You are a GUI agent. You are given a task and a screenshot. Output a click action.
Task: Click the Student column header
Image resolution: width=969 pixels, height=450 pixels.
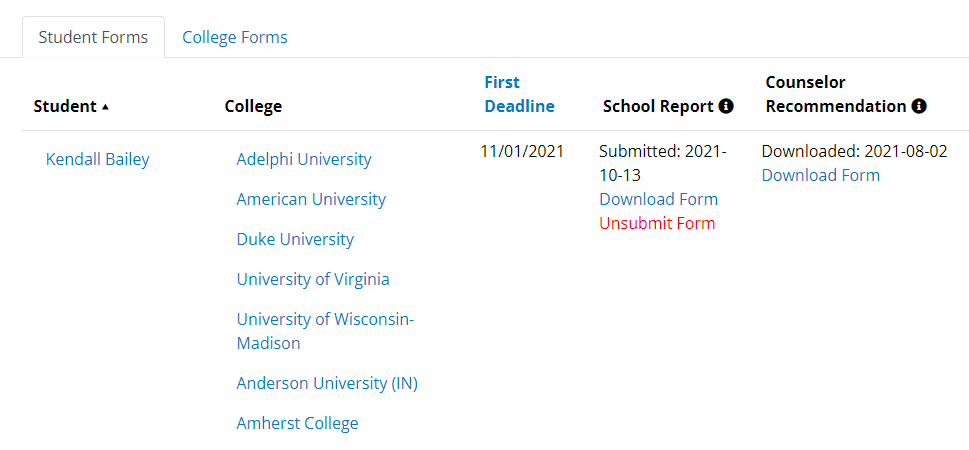[64, 106]
